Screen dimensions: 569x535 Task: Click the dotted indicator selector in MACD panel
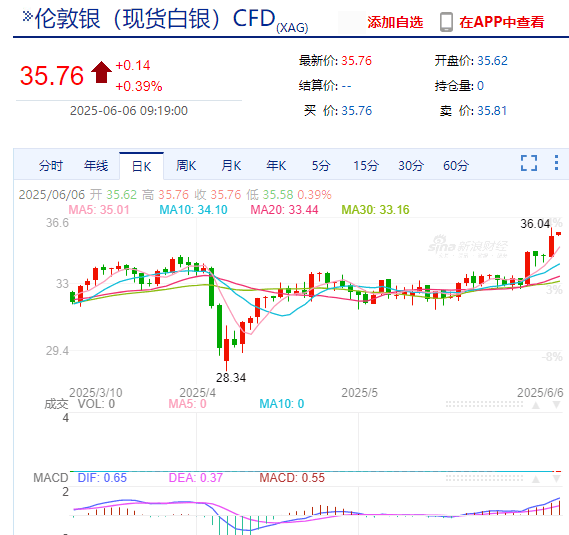484,478
